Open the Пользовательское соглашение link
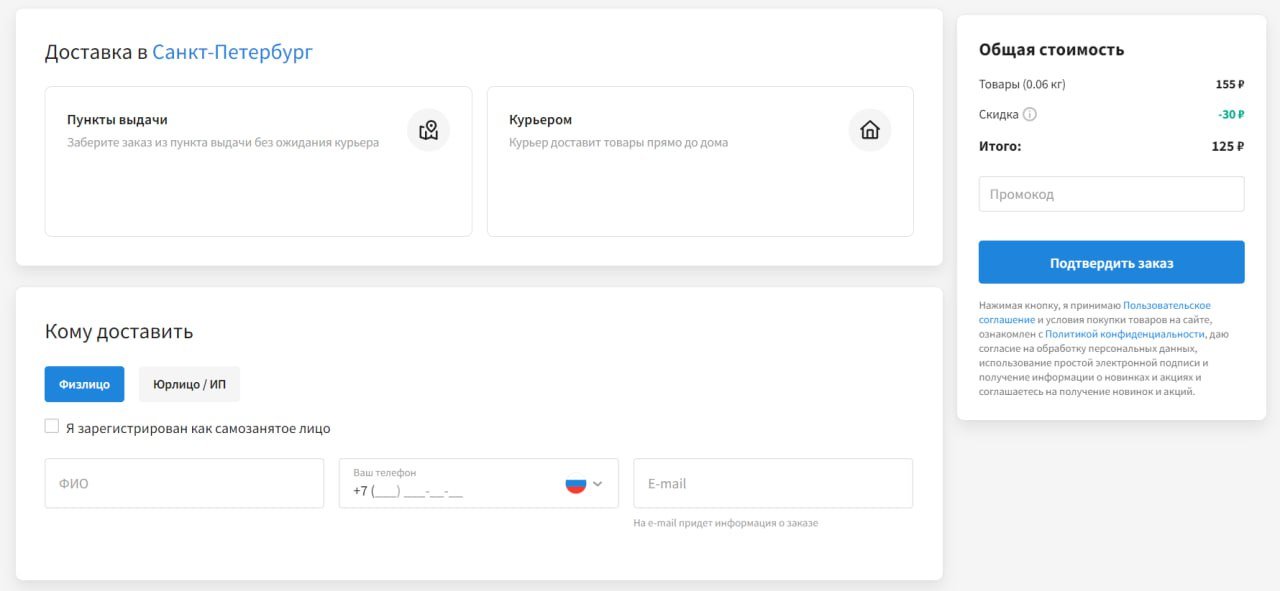The width and height of the screenshot is (1280, 591). [x=1166, y=305]
